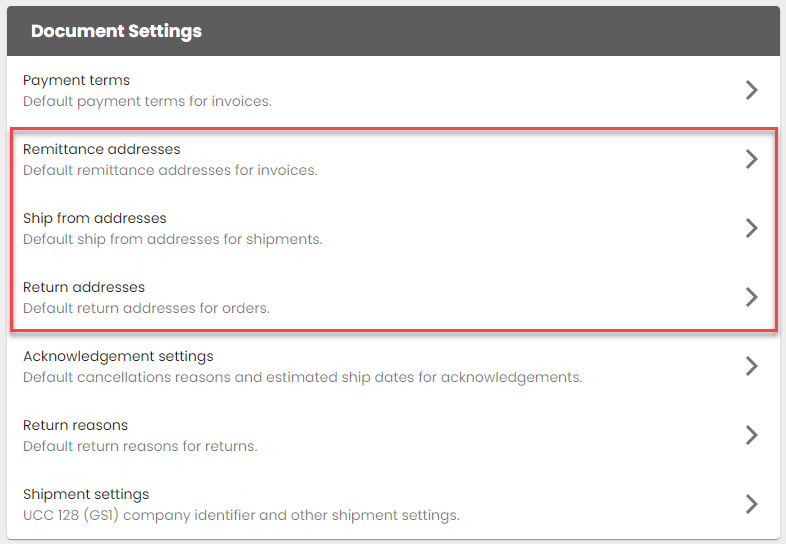
Task: Open the Payment terms title
Action: 76,80
